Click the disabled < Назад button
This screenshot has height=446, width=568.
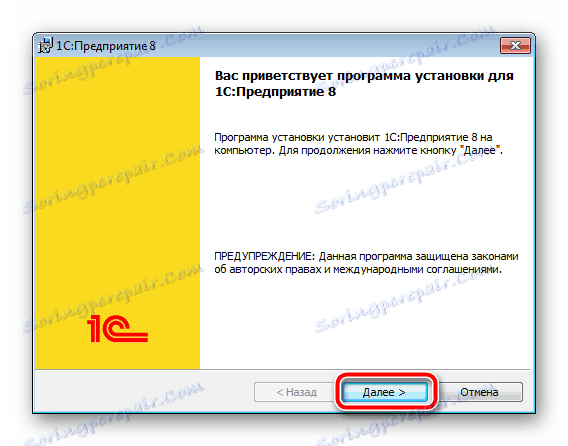pyautogui.click(x=296, y=392)
